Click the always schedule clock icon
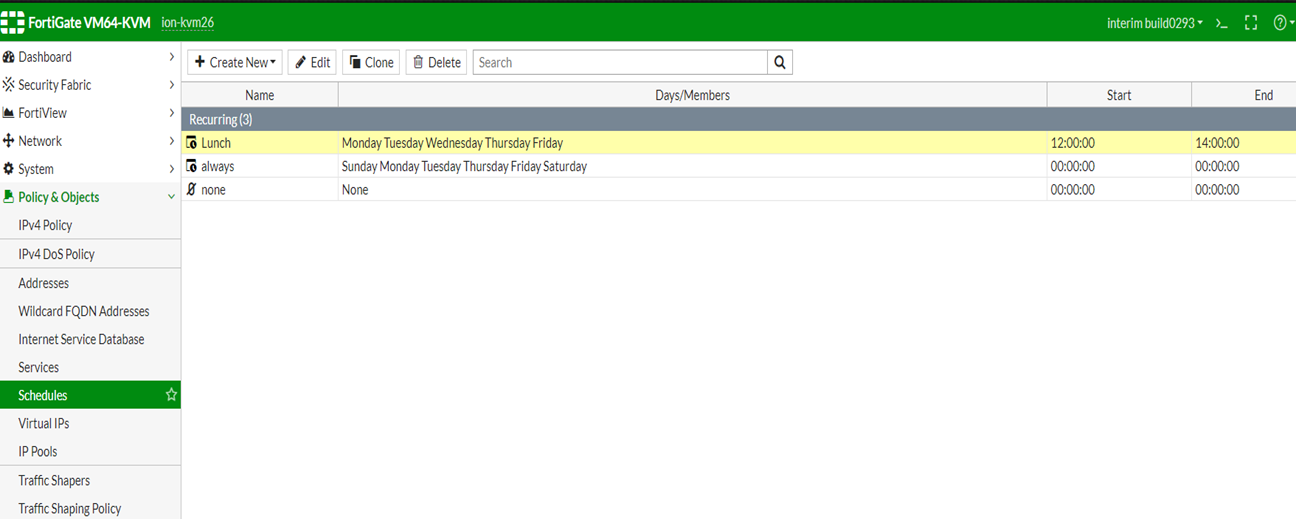1296x519 pixels. 192,166
